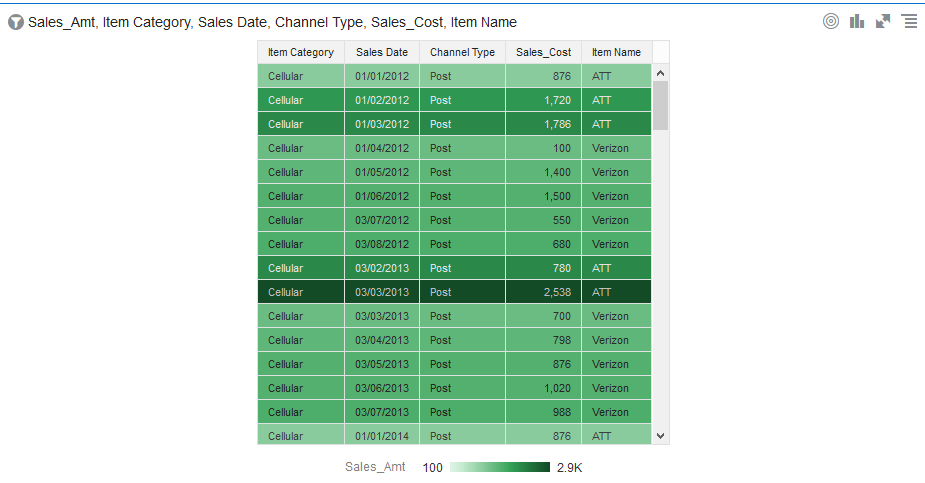Select the Item Category column header
Screen dimensions: 925x483
(x=301, y=52)
